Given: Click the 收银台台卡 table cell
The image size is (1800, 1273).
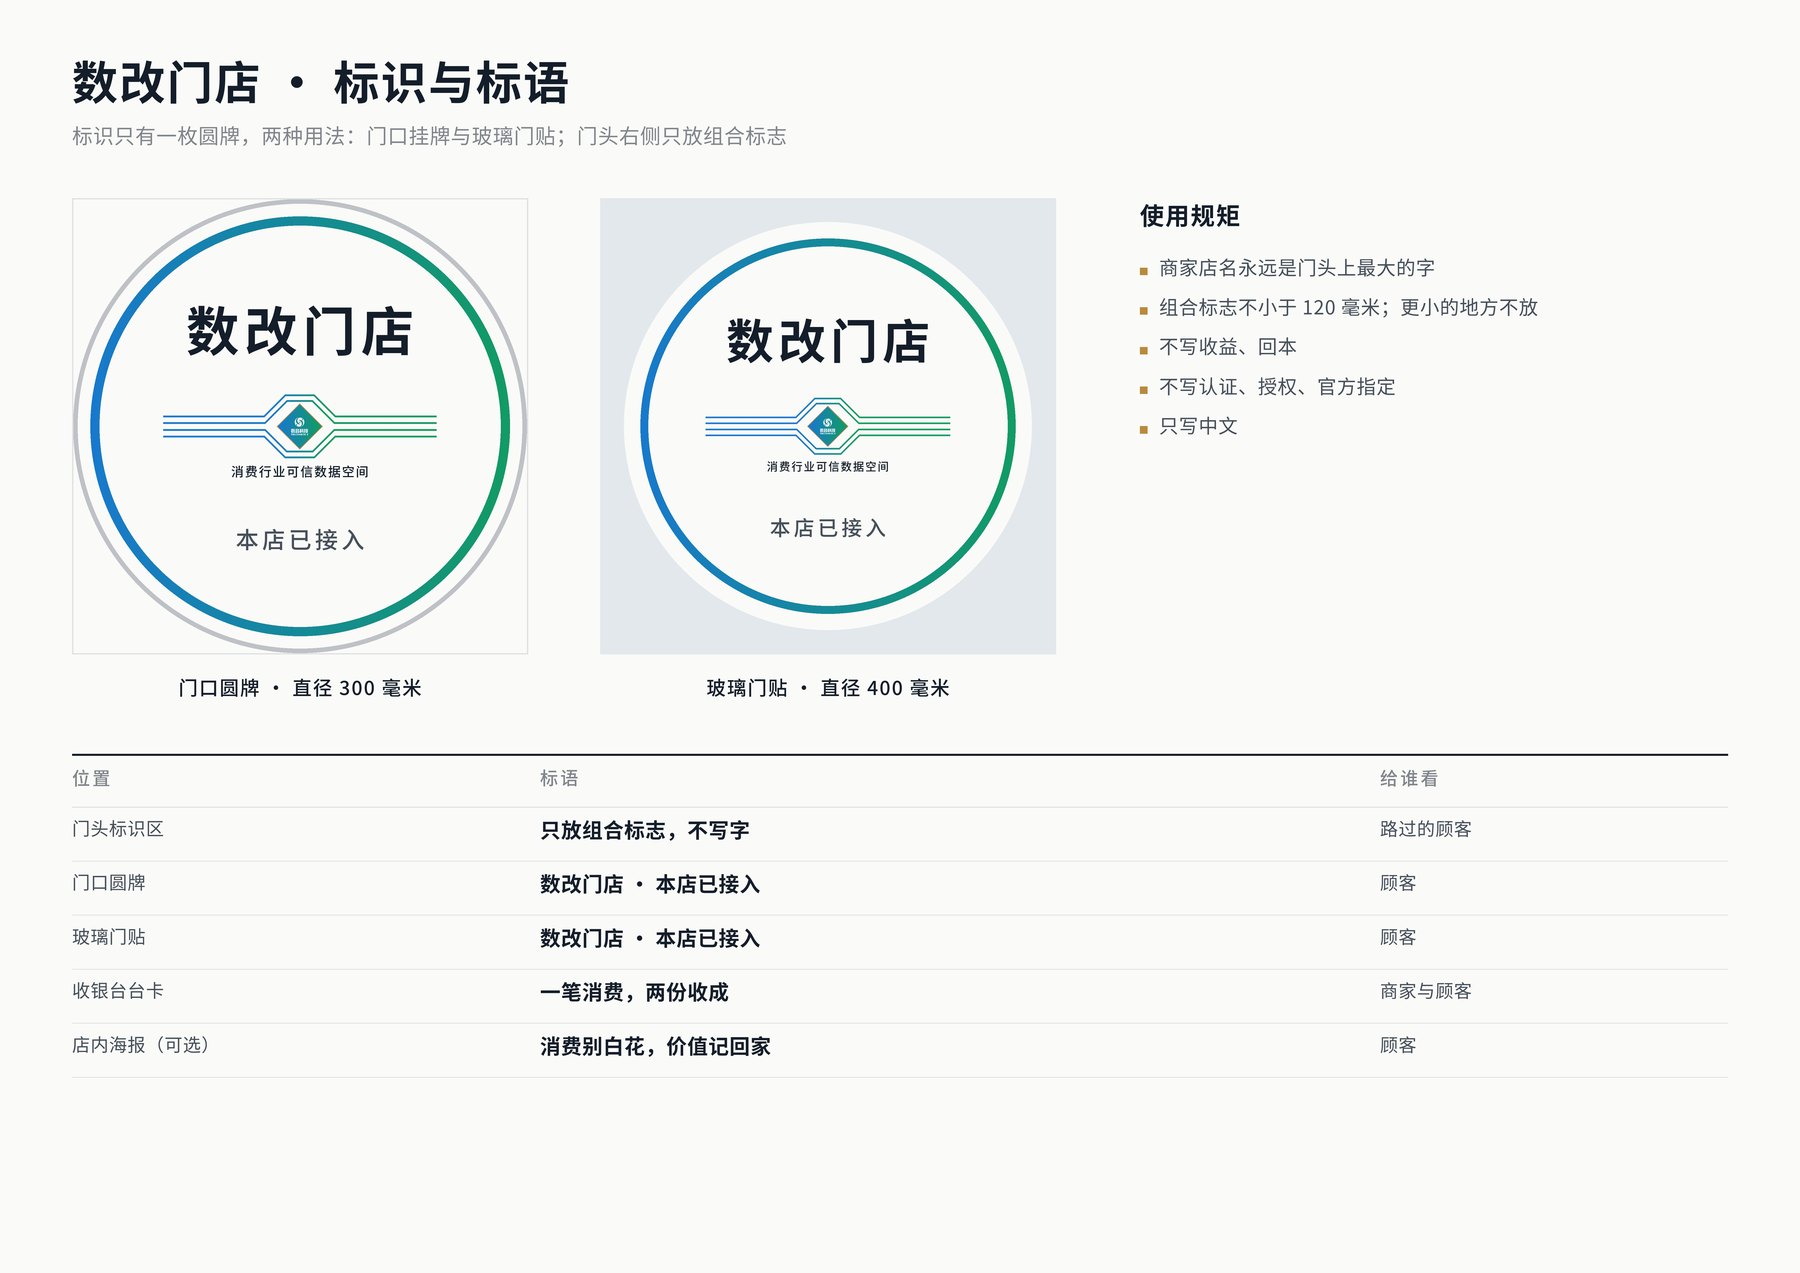Looking at the screenshot, I should coord(118,991).
